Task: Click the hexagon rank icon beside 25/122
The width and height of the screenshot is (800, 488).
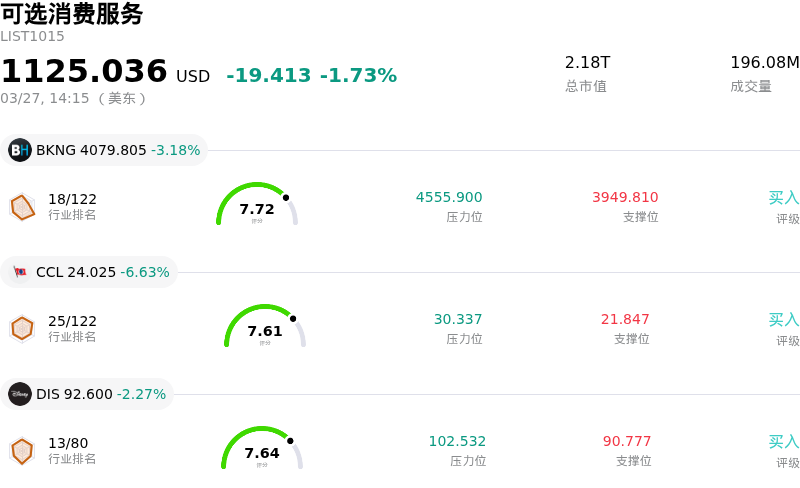Action: pos(22,328)
